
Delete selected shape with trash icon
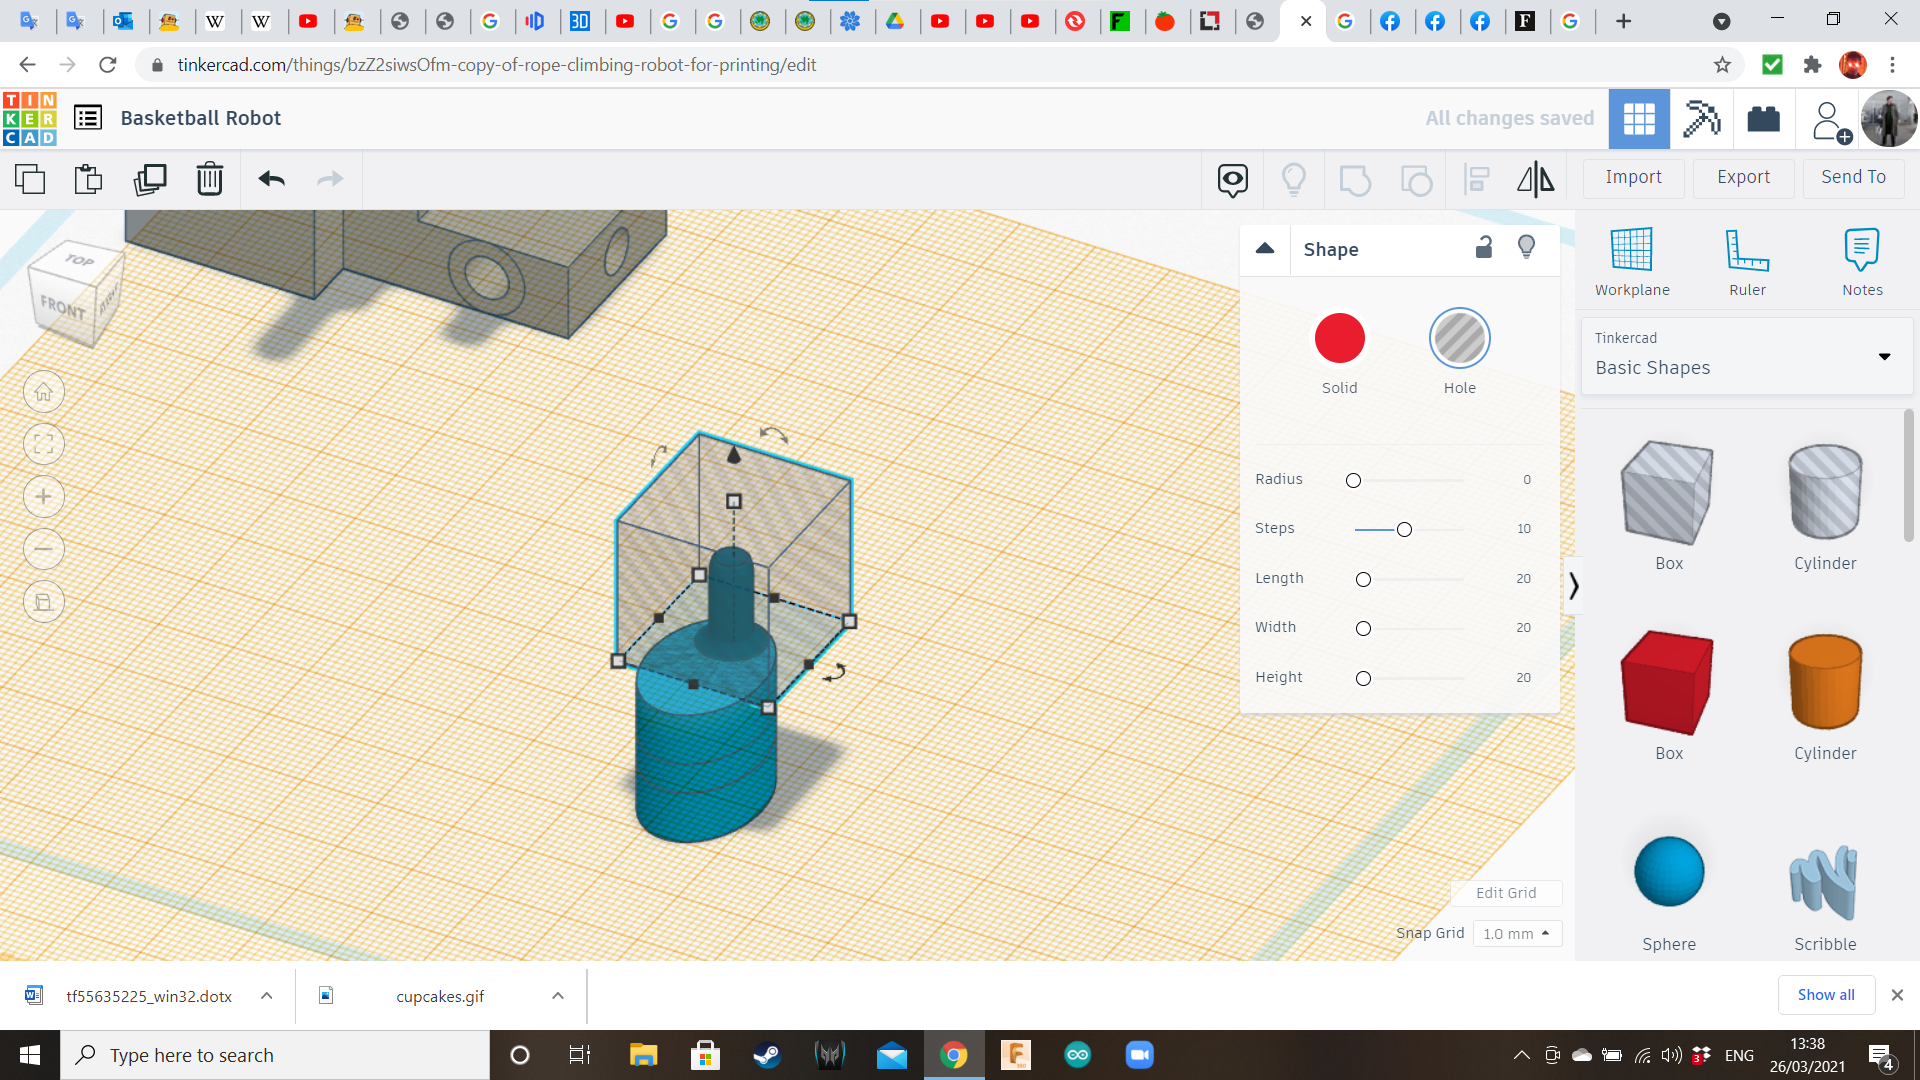209,179
